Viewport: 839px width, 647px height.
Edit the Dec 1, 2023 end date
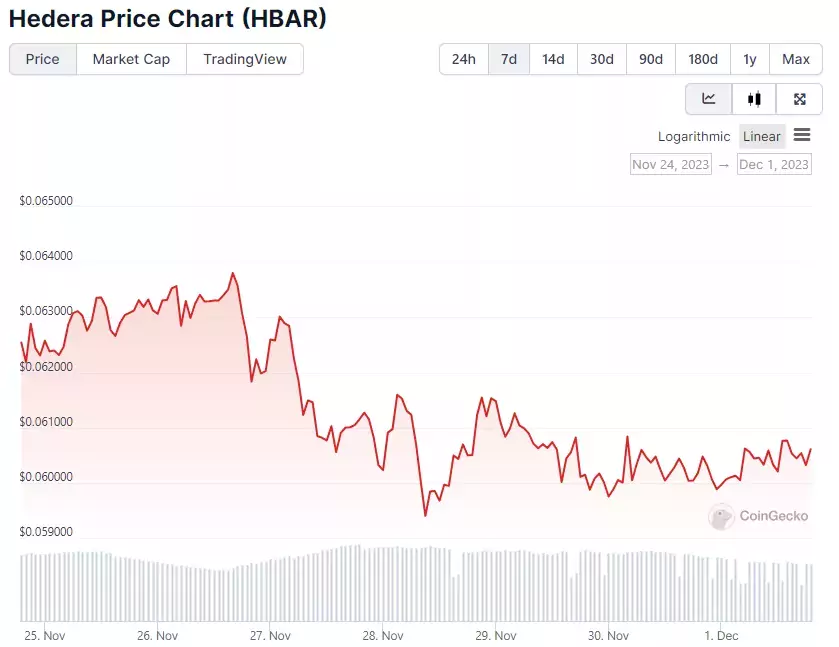pyautogui.click(x=774, y=164)
